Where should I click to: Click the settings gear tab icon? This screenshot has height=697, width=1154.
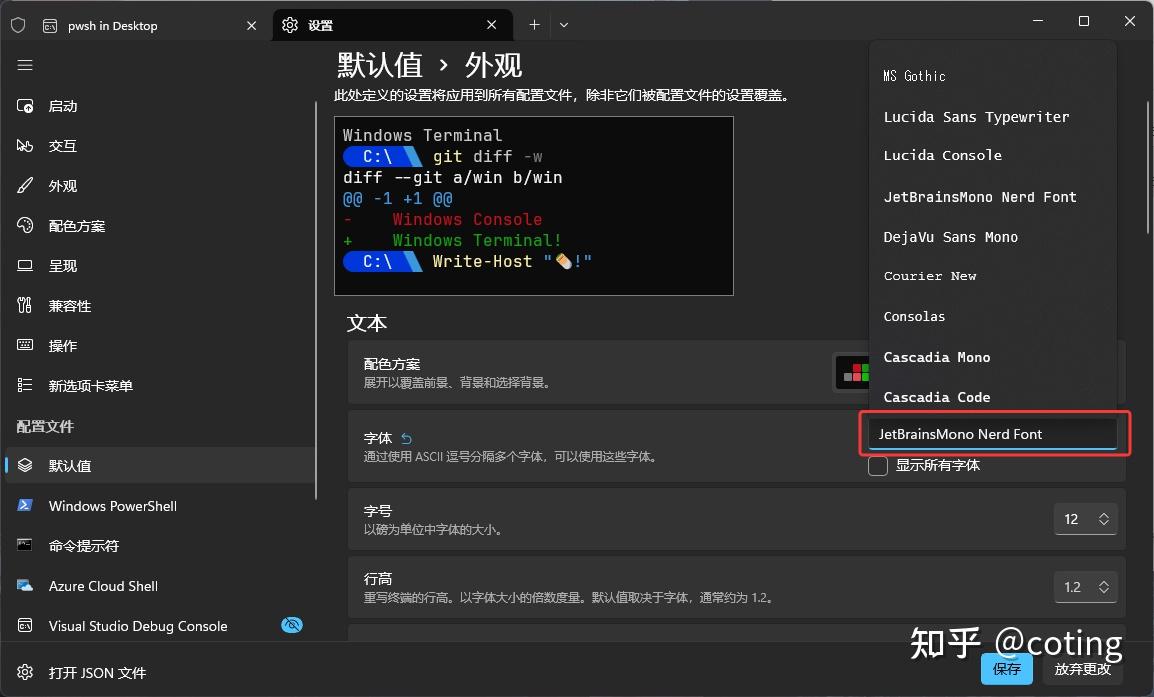(x=290, y=25)
